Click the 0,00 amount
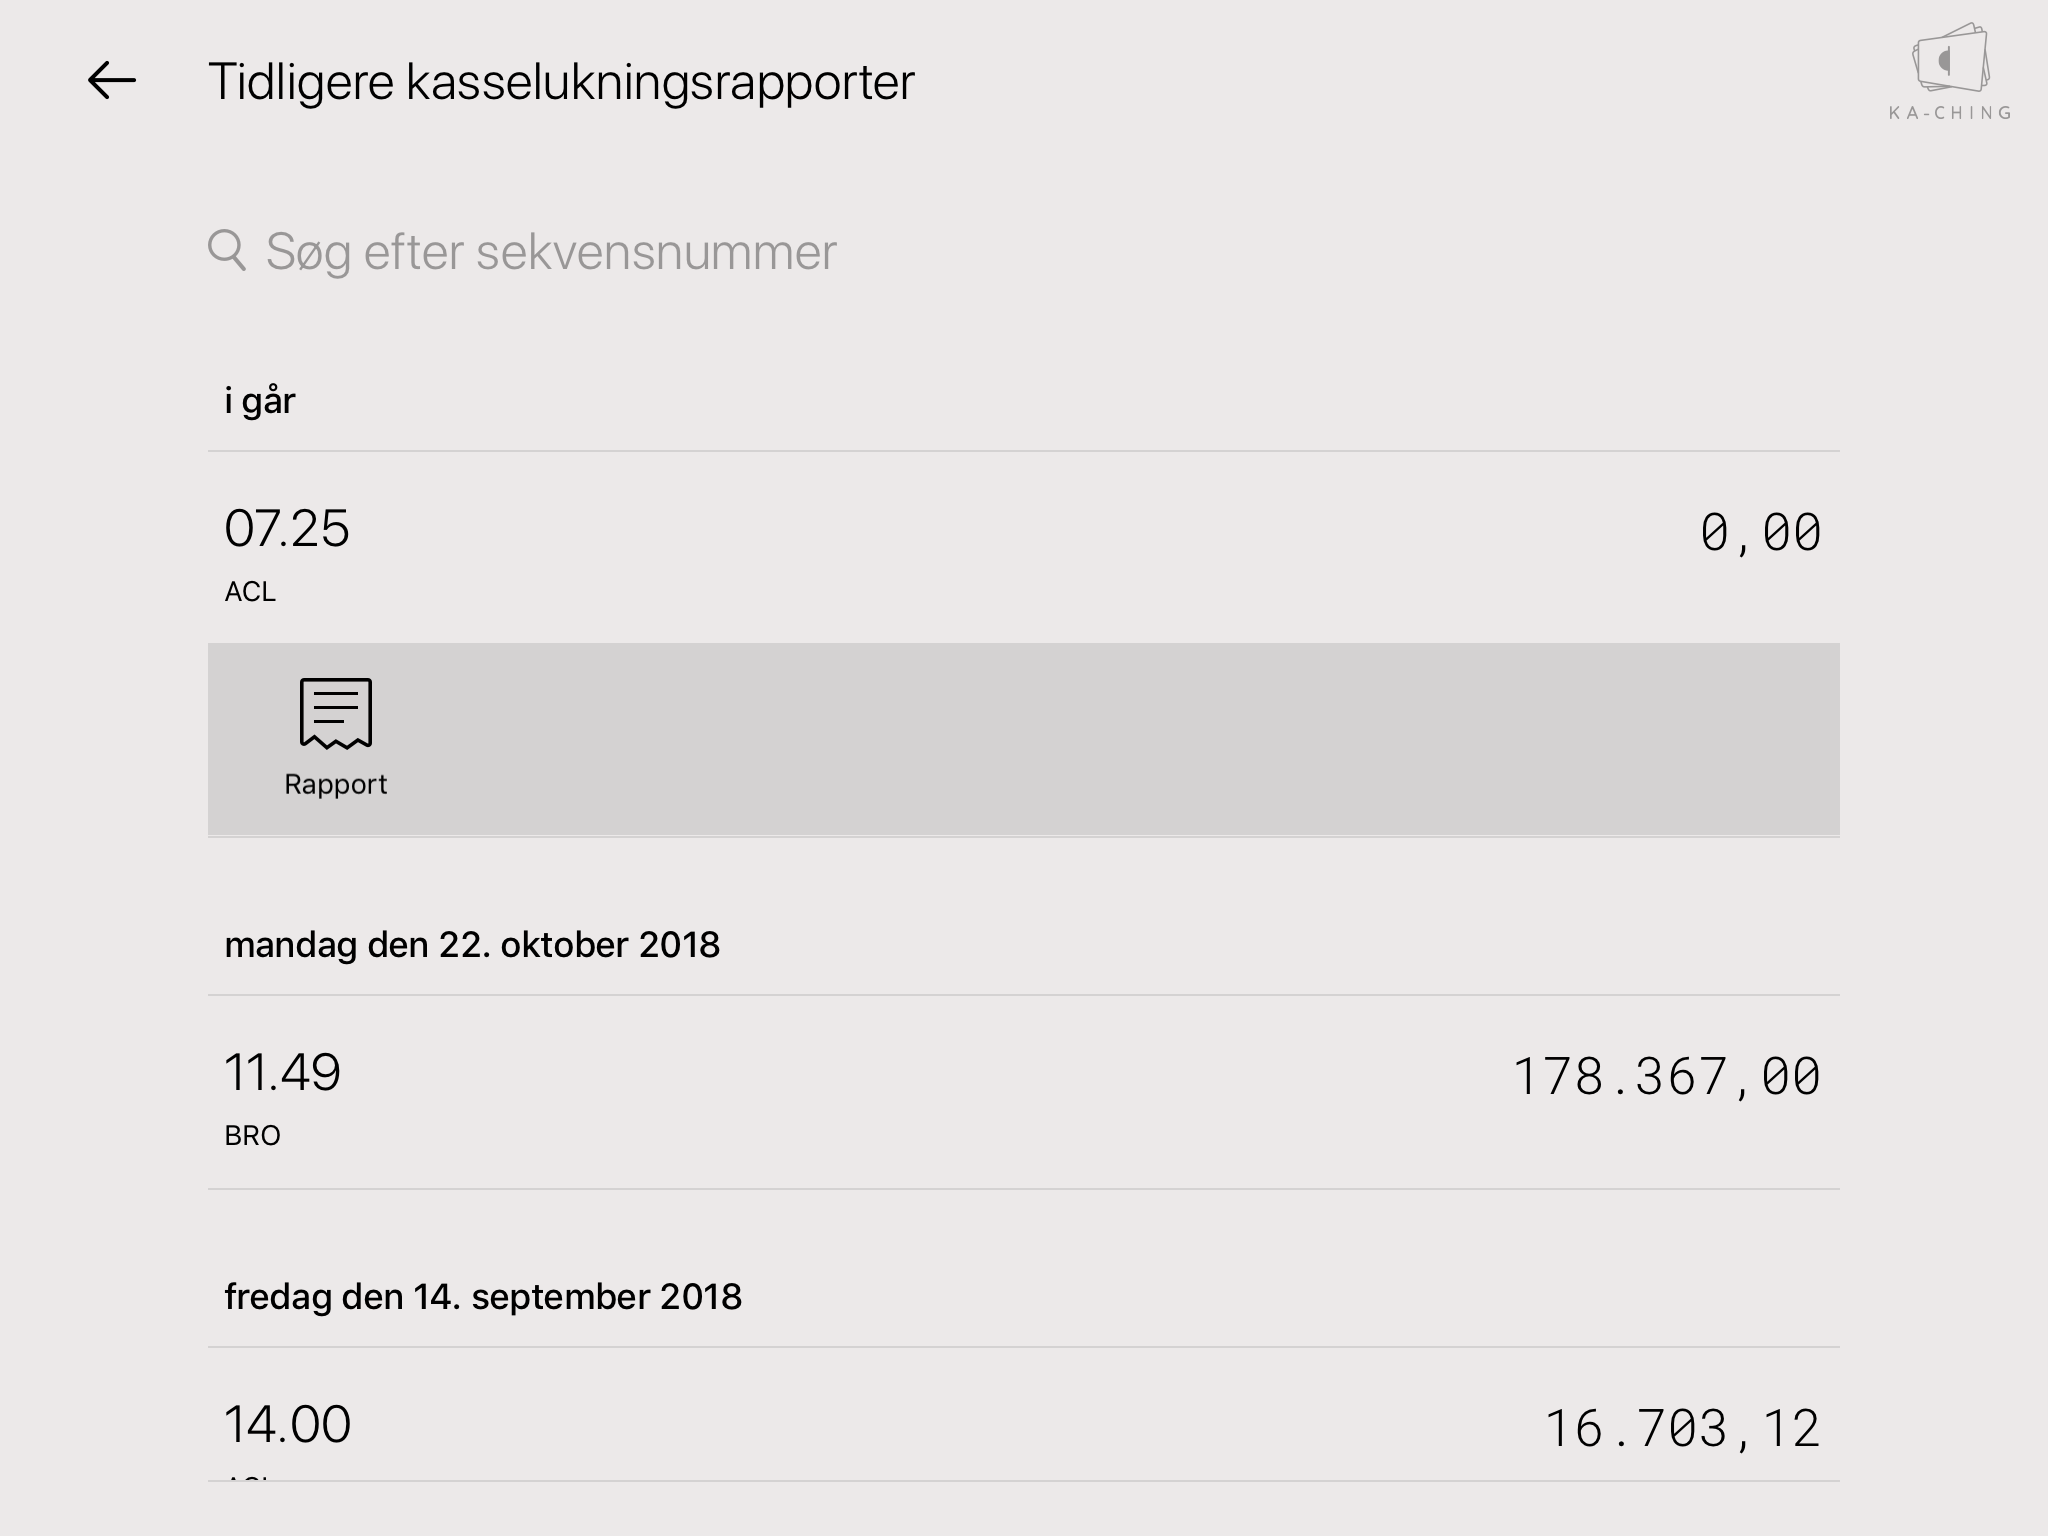The image size is (2048, 1536). [1760, 532]
